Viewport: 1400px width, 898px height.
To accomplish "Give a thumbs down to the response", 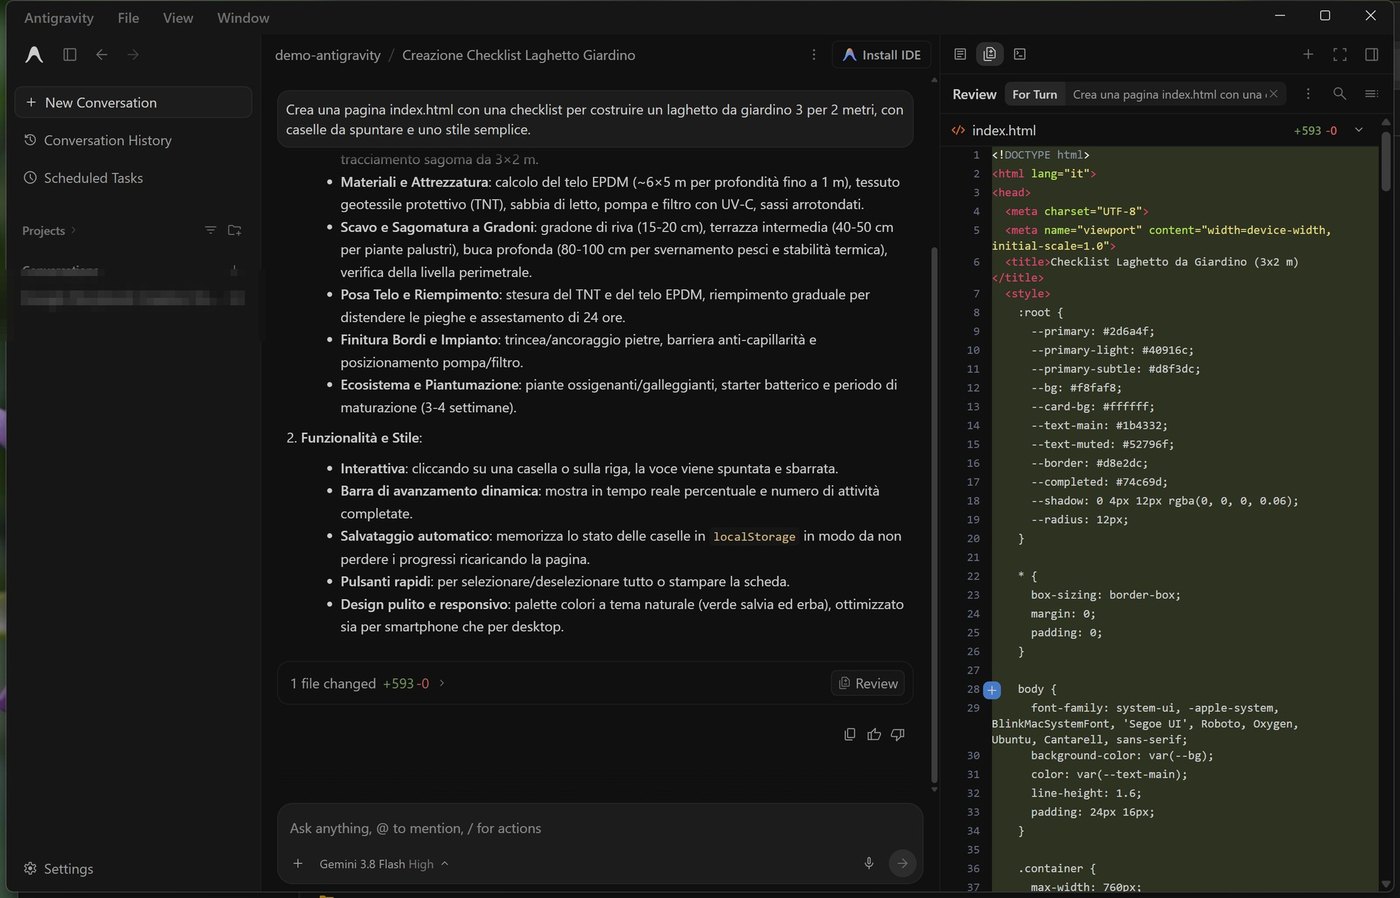I will (898, 734).
